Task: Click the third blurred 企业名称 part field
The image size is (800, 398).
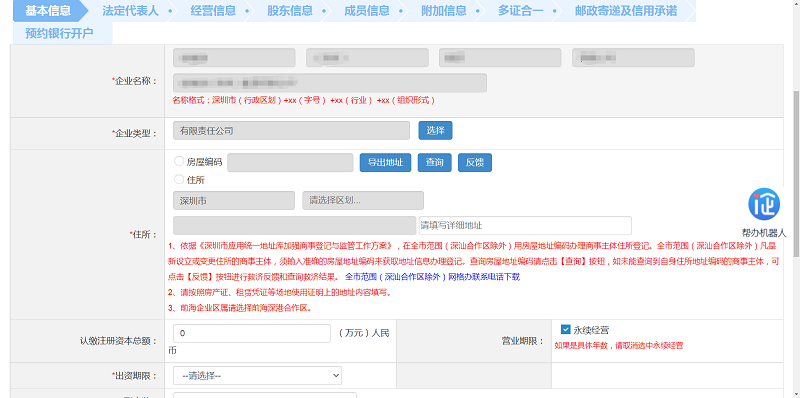Action: (x=500, y=58)
